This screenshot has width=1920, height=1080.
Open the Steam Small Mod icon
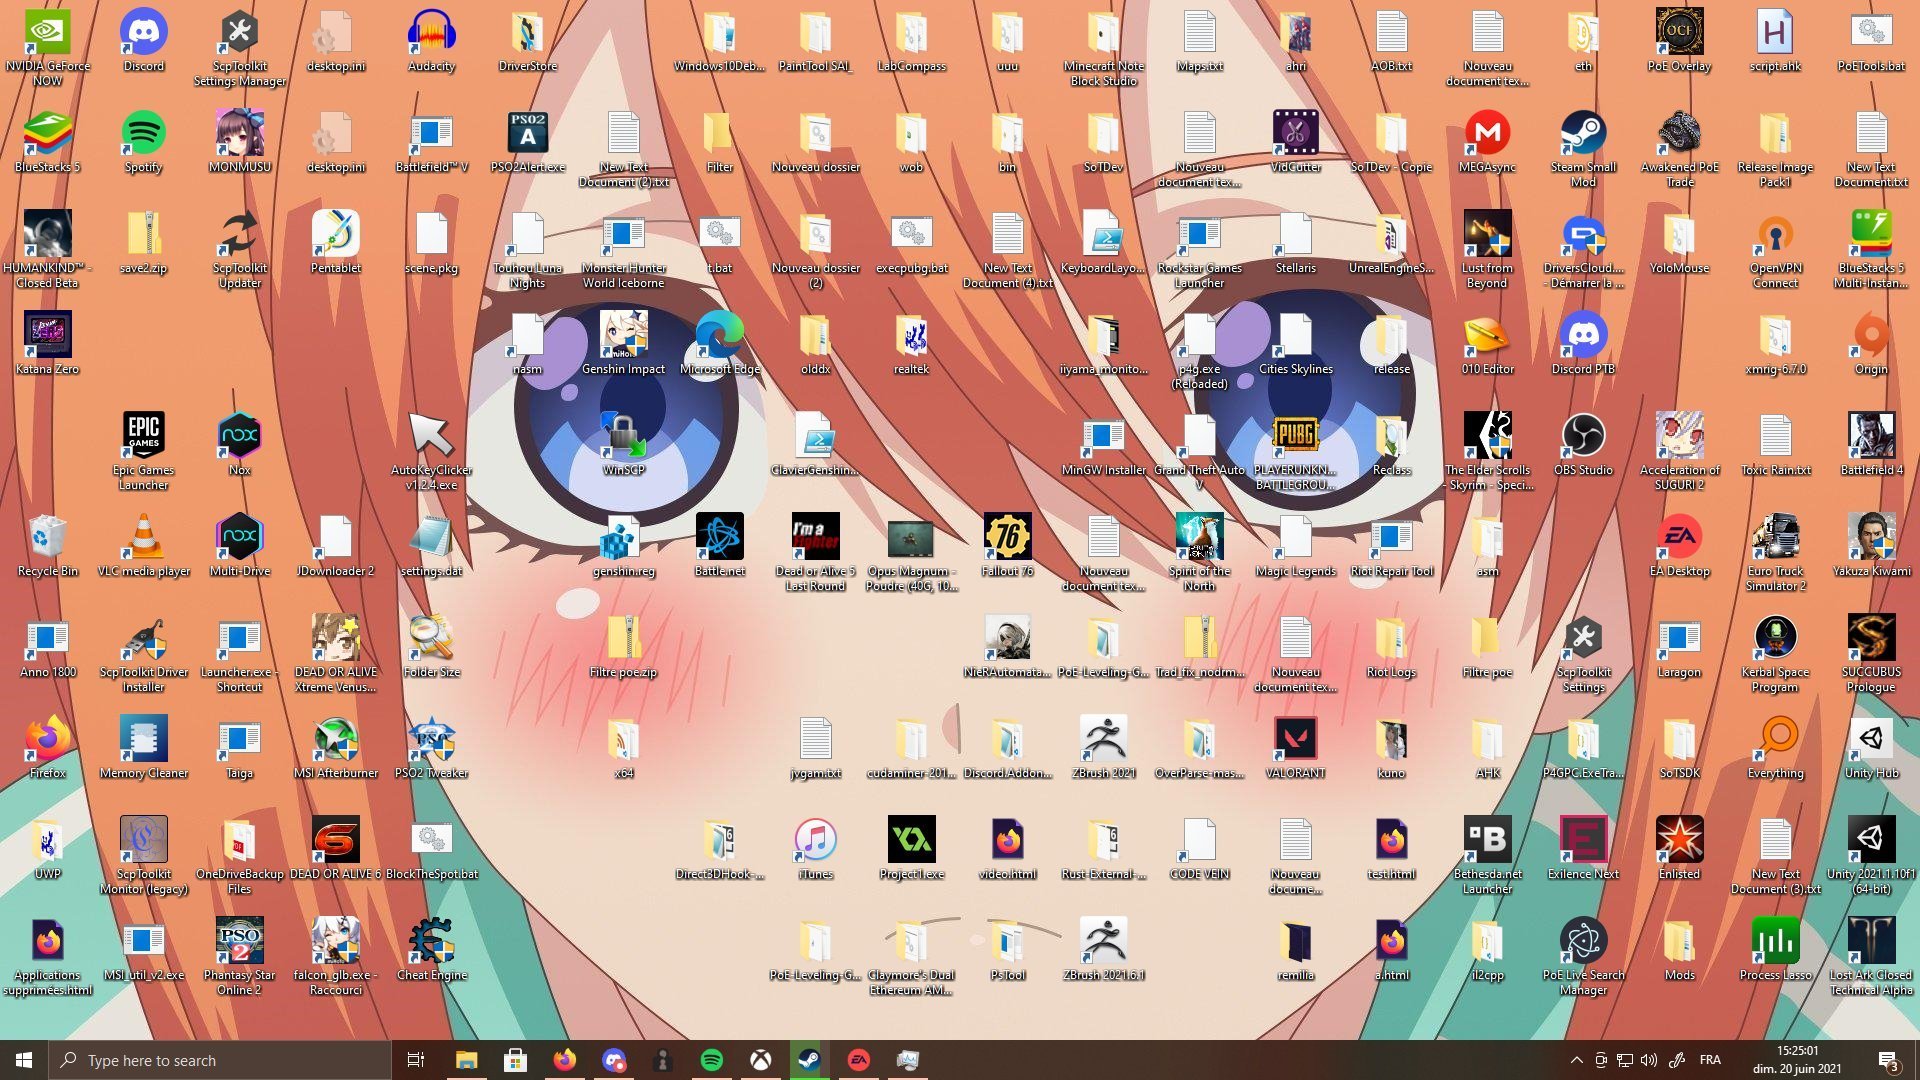[x=1584, y=149]
